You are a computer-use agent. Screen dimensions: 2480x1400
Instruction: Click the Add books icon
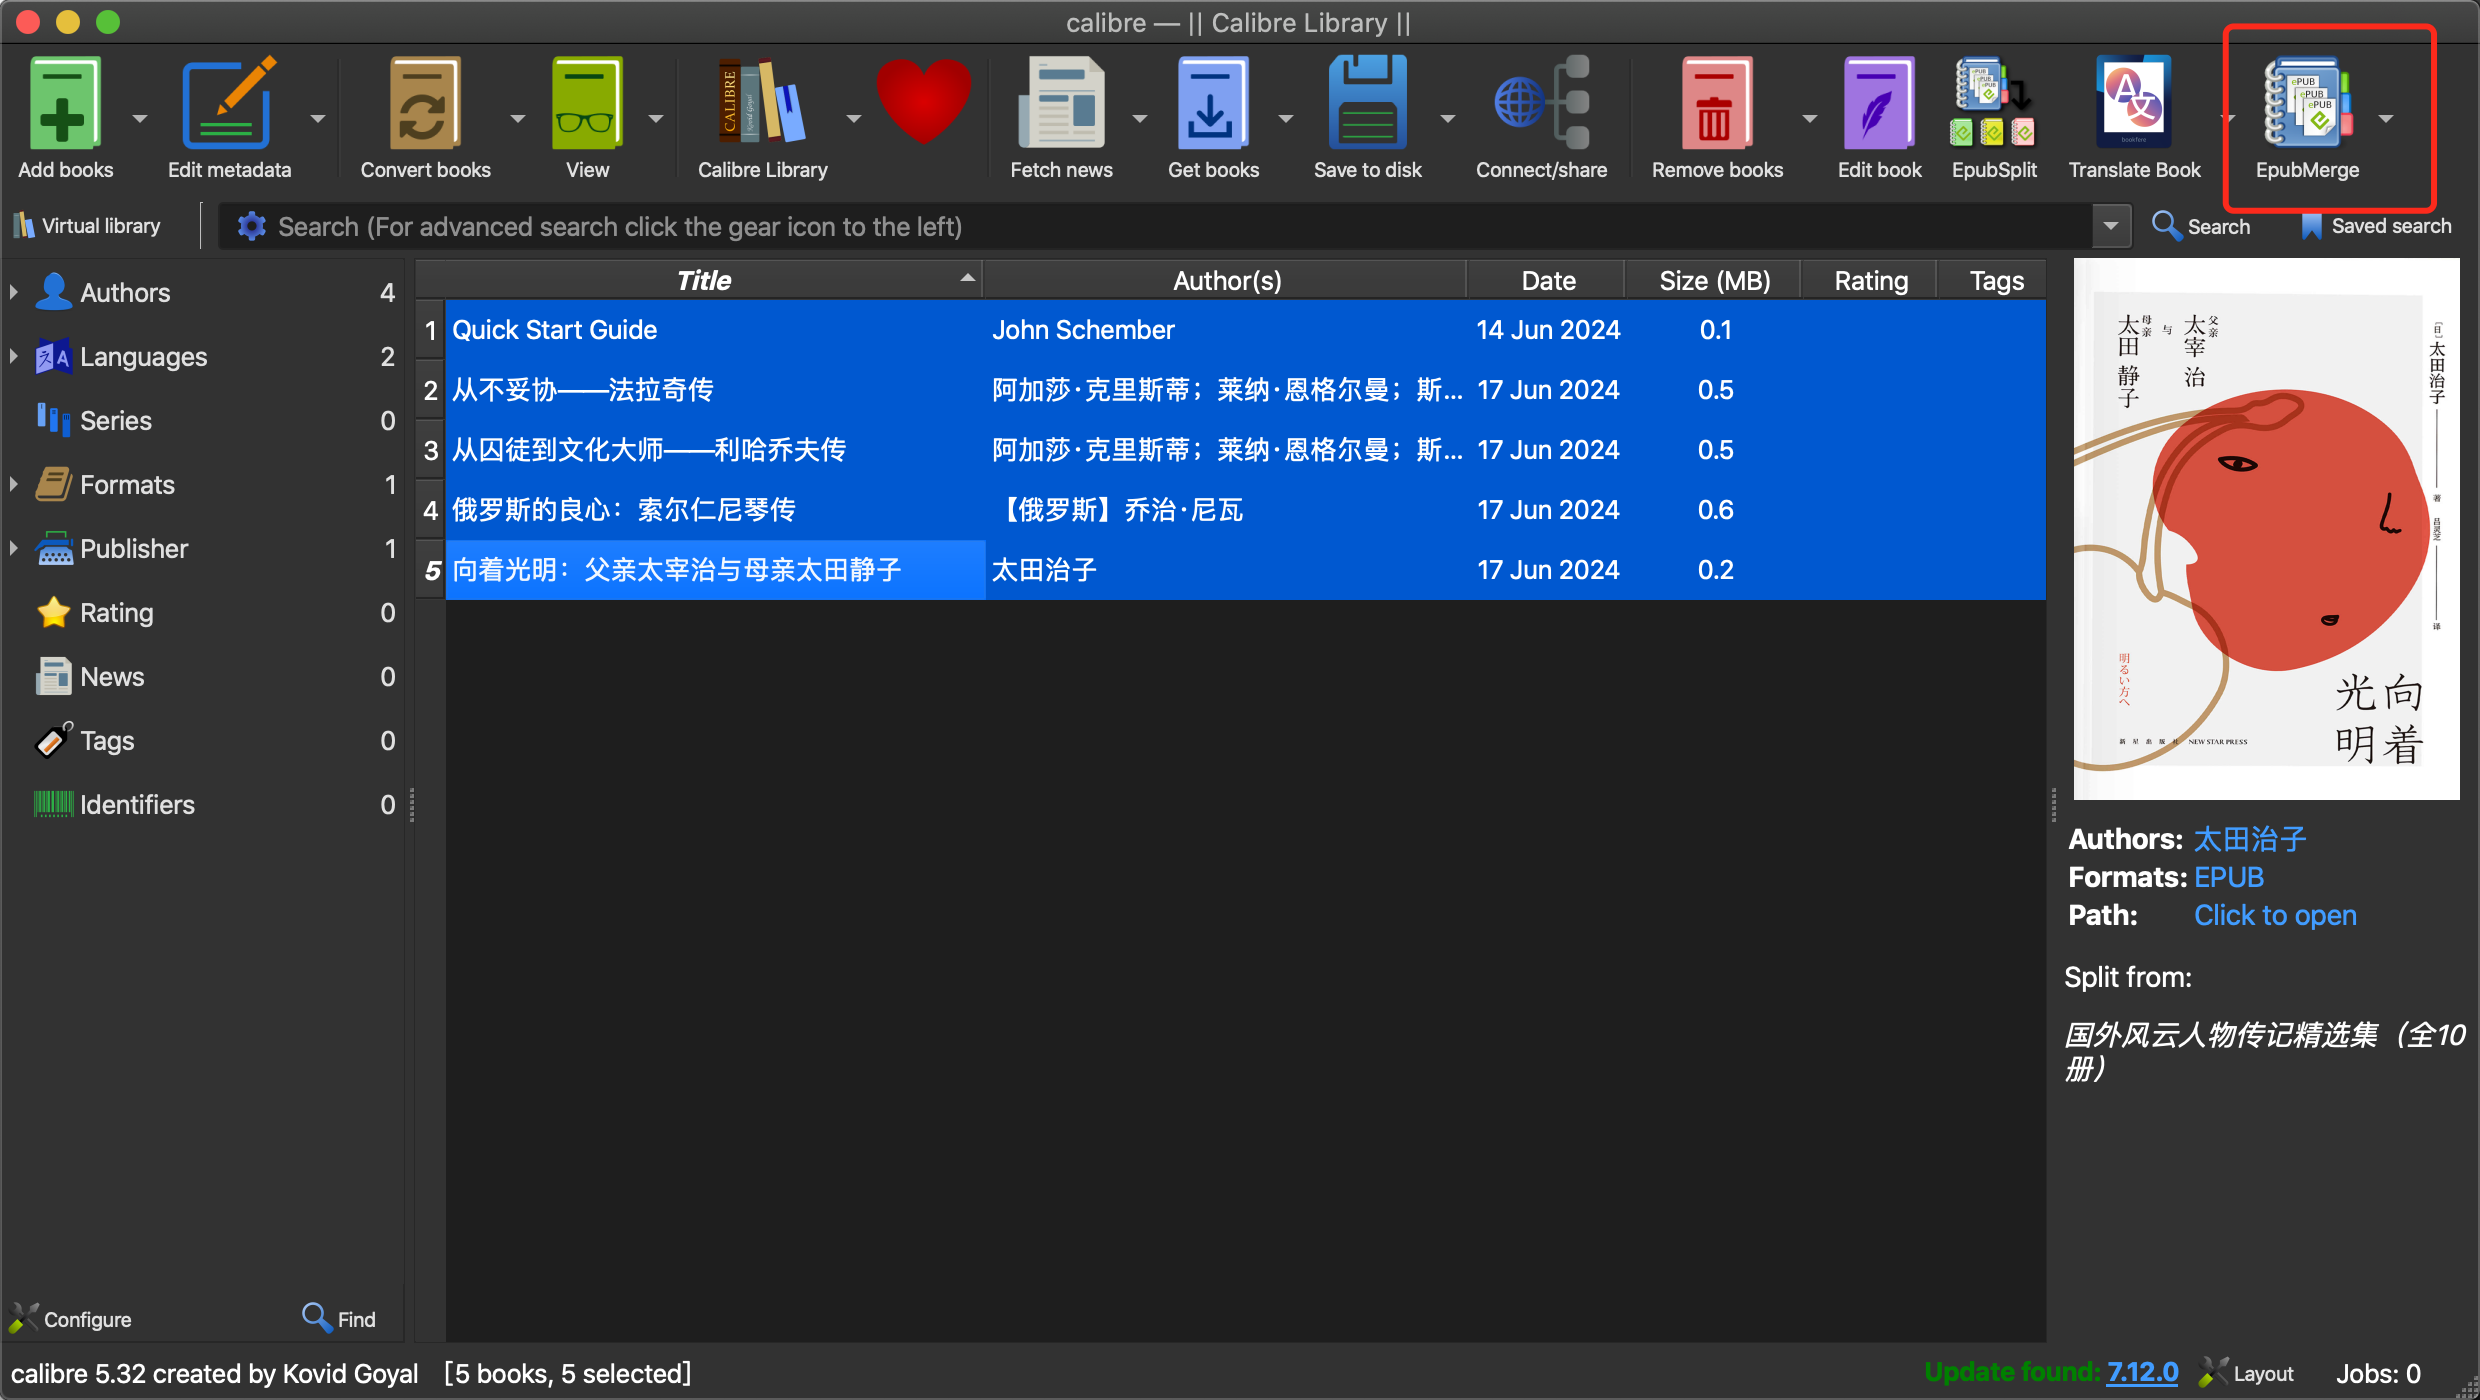(x=65, y=103)
